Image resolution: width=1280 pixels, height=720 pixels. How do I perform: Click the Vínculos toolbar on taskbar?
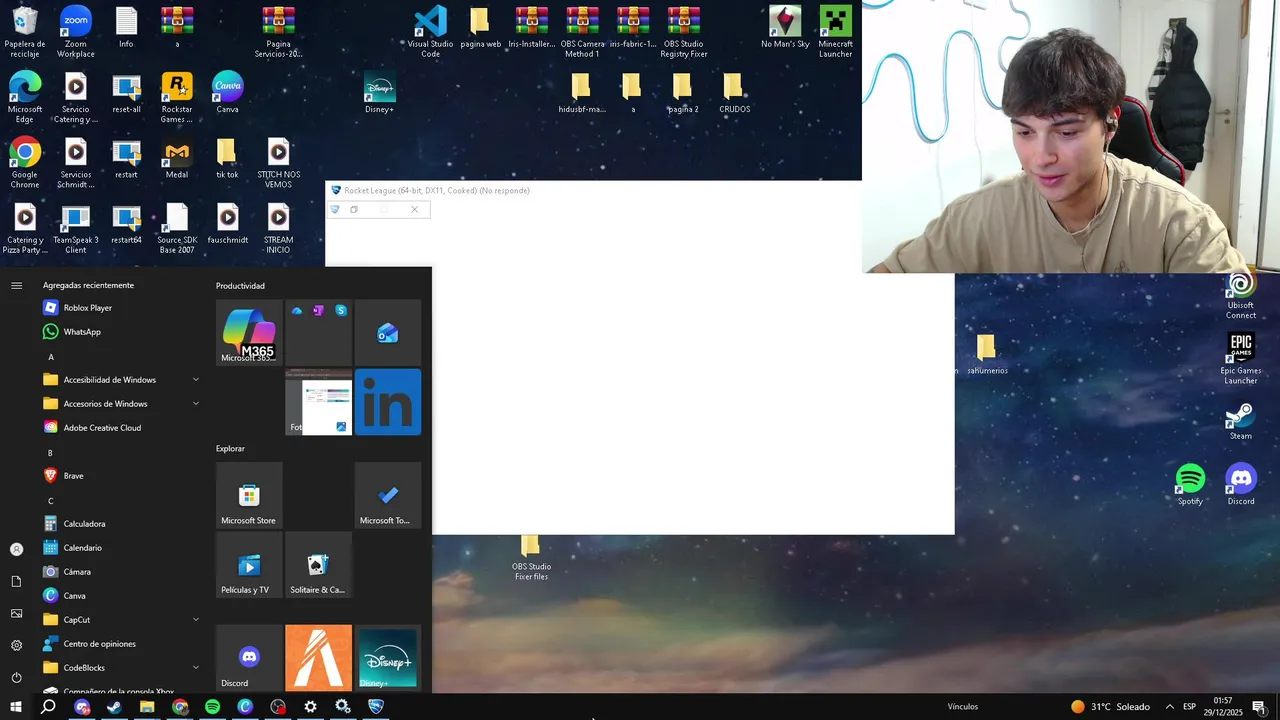(963, 707)
